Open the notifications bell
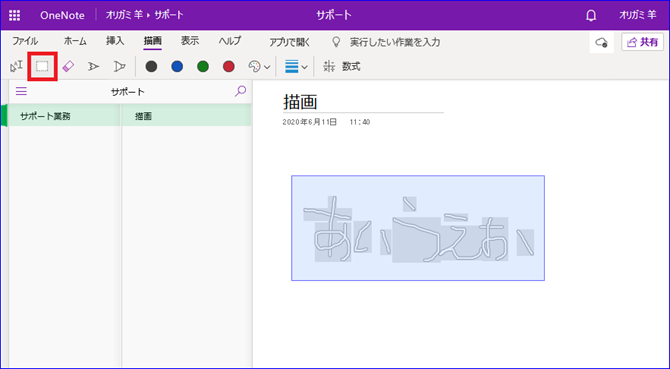670x369 pixels. pyautogui.click(x=591, y=16)
